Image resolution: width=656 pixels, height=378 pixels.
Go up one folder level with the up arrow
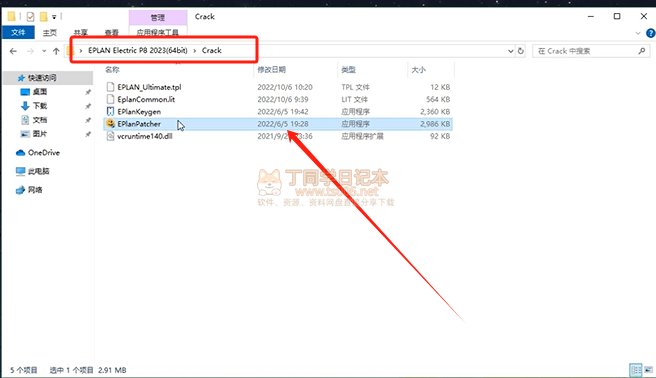click(56, 51)
